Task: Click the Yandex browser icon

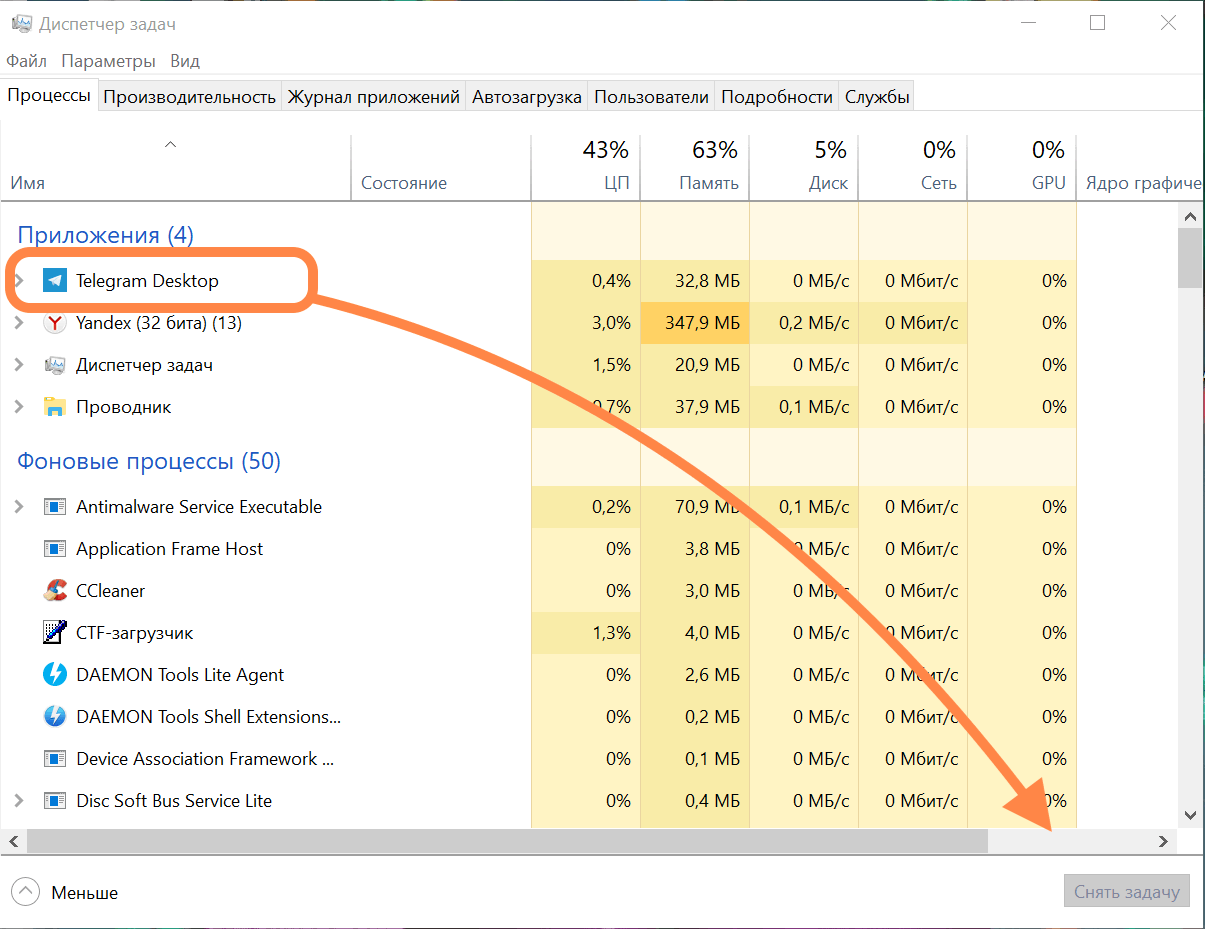Action: [x=55, y=323]
